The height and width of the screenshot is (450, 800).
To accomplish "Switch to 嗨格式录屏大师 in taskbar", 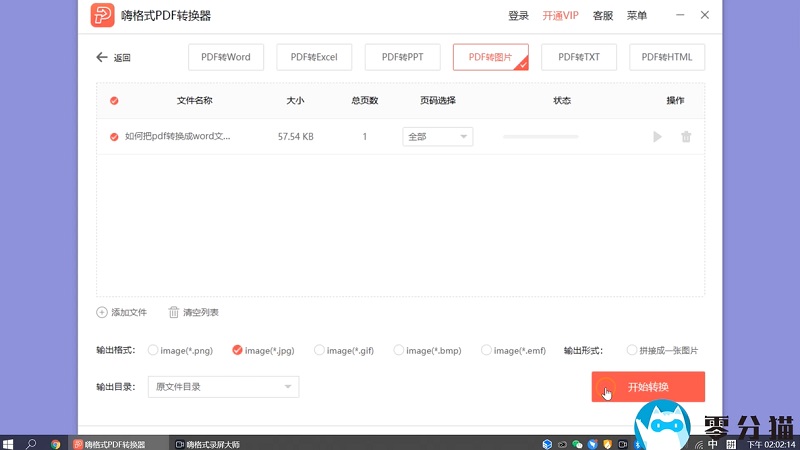I will (208, 444).
